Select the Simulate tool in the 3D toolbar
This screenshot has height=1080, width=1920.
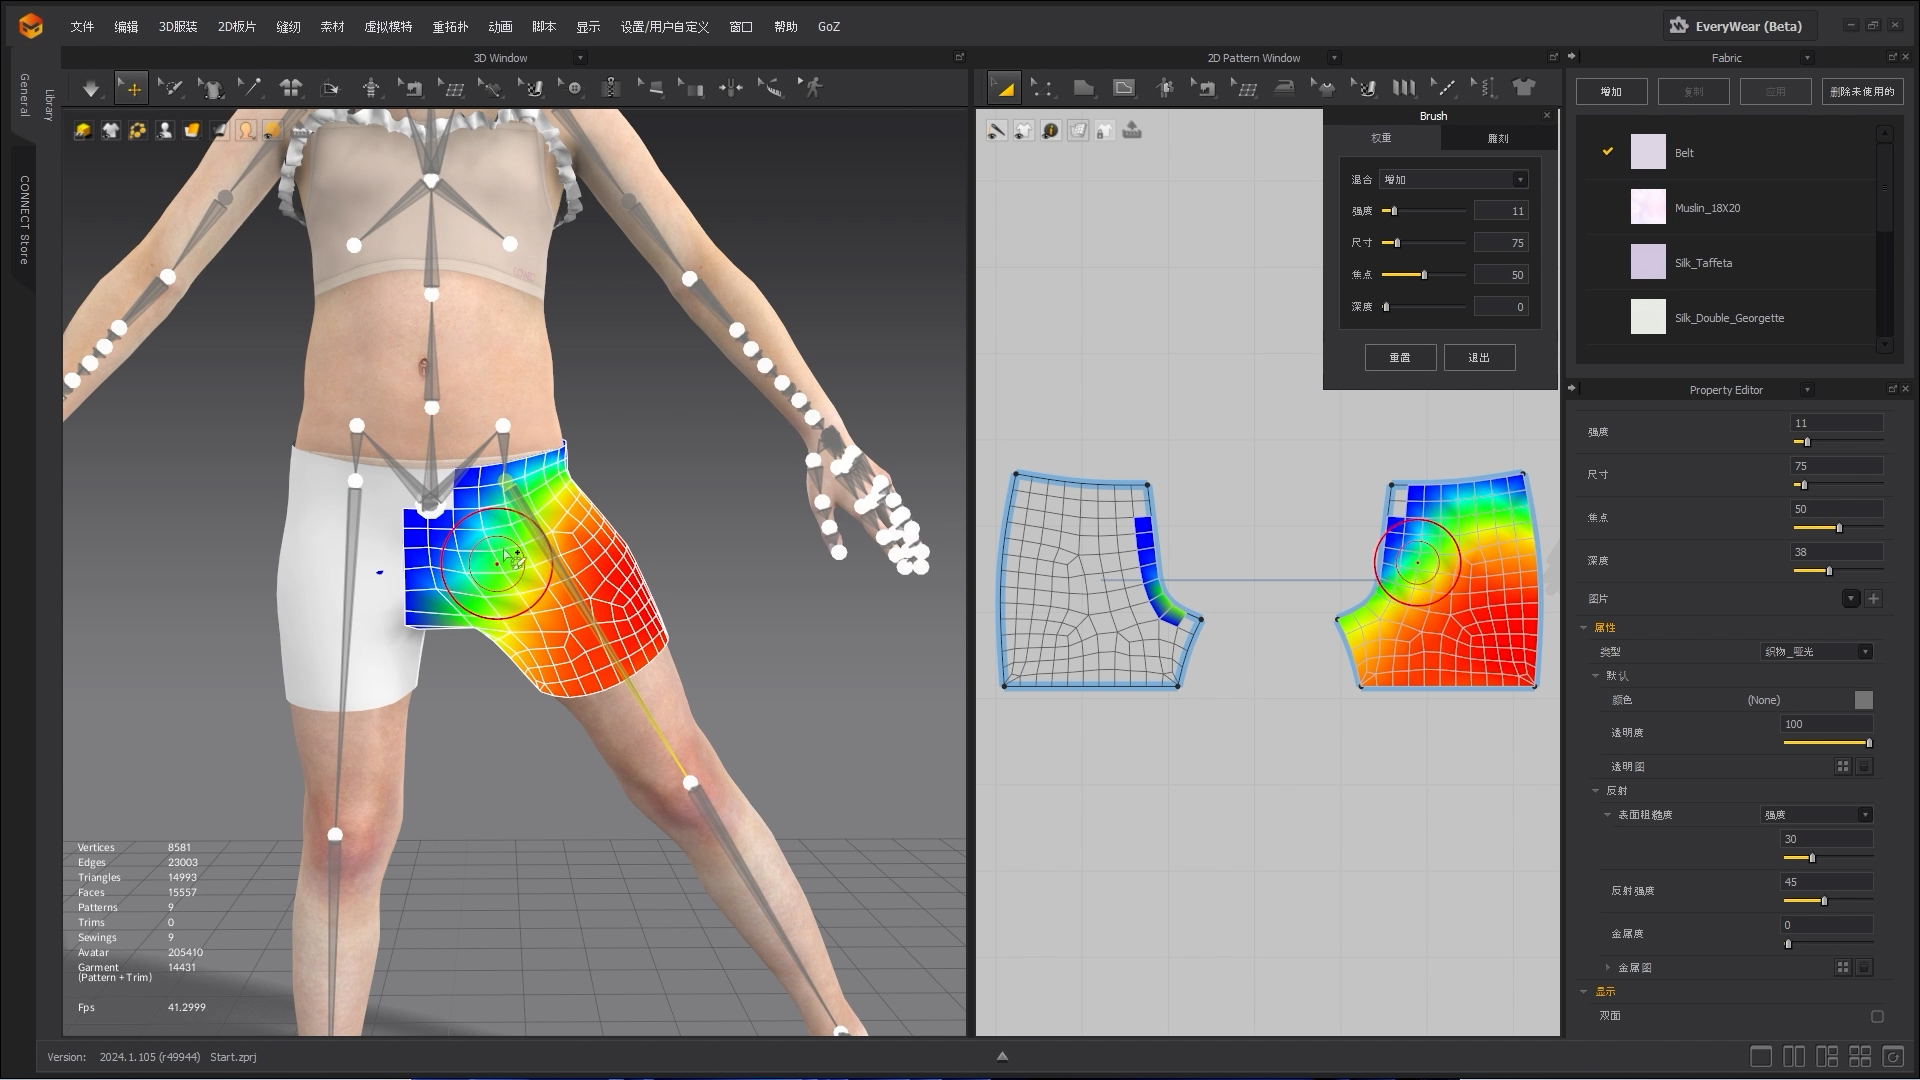(90, 88)
